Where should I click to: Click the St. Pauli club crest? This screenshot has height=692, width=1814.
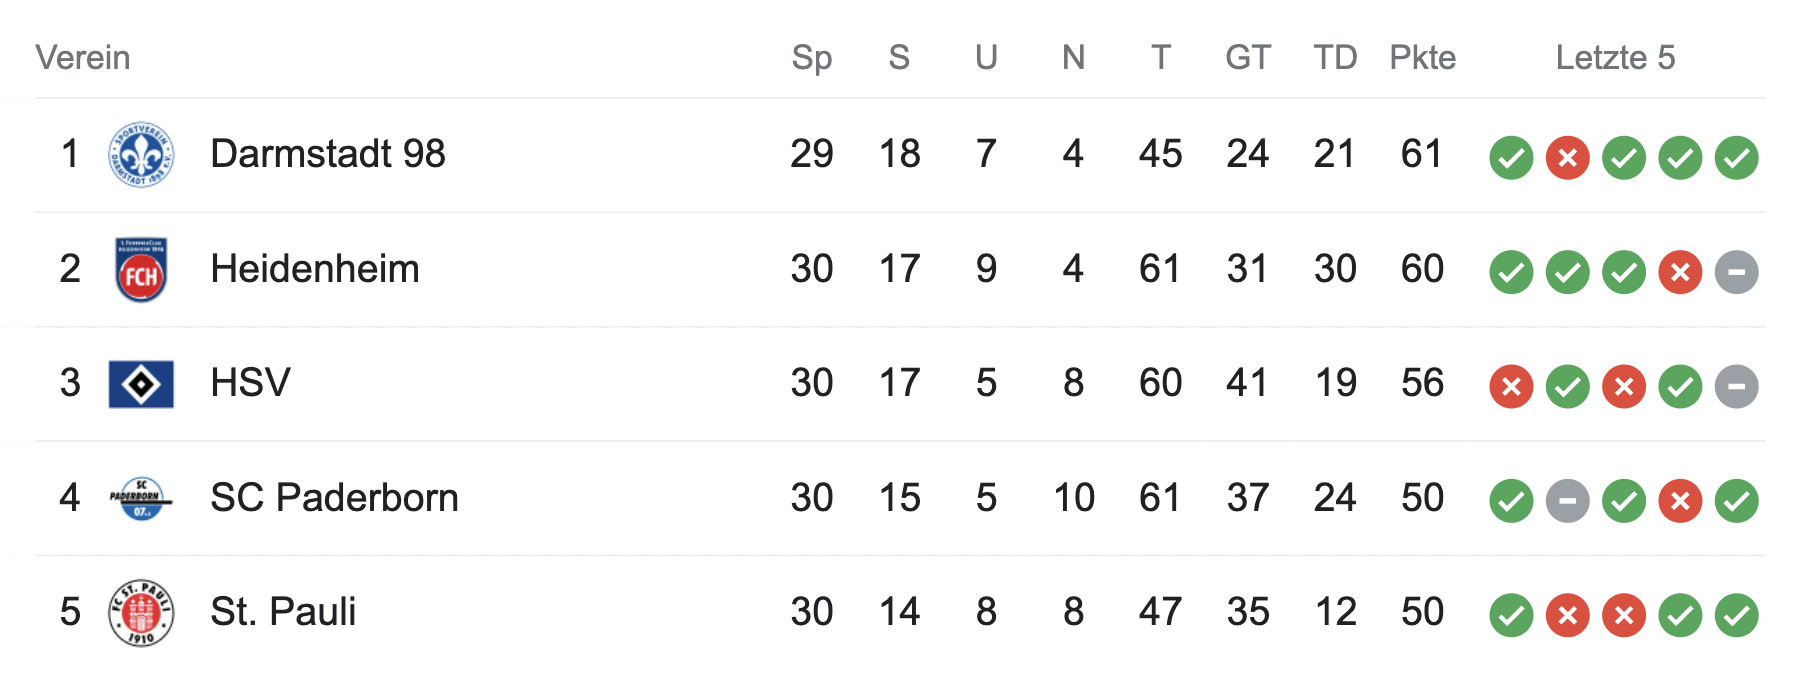coord(141,612)
